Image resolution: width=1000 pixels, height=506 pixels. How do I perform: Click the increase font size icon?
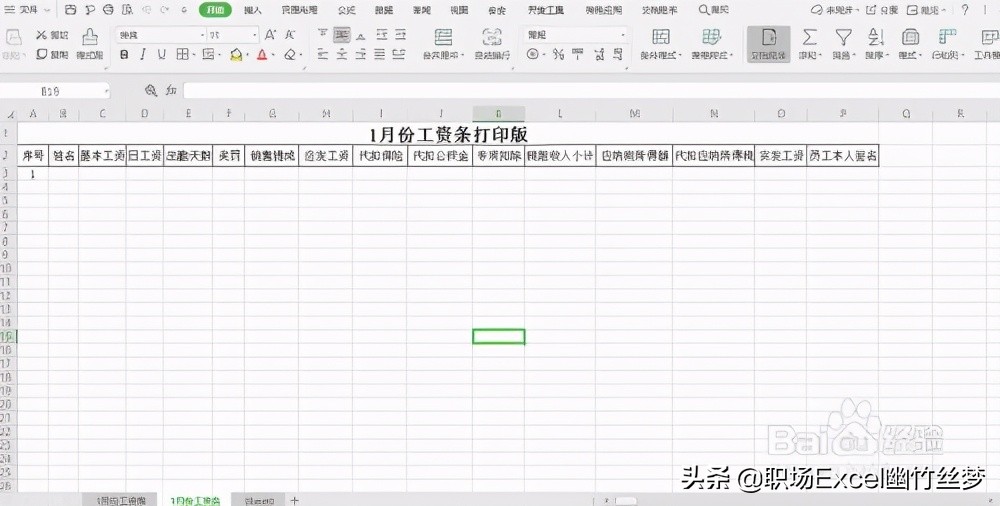point(270,35)
